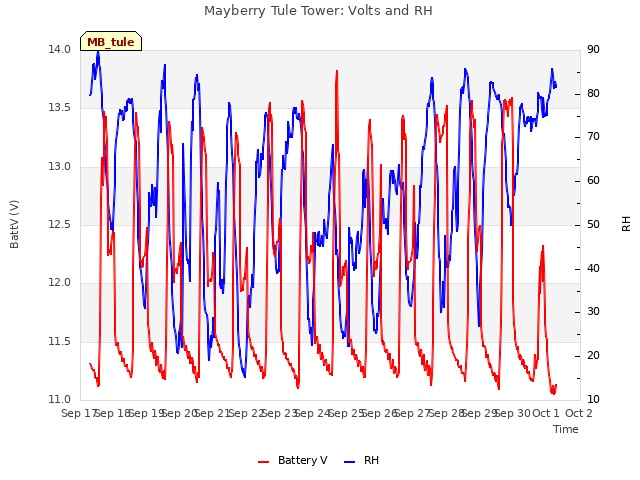Click the 90 right axis tick
The height and width of the screenshot is (480, 640).
coord(593,49)
